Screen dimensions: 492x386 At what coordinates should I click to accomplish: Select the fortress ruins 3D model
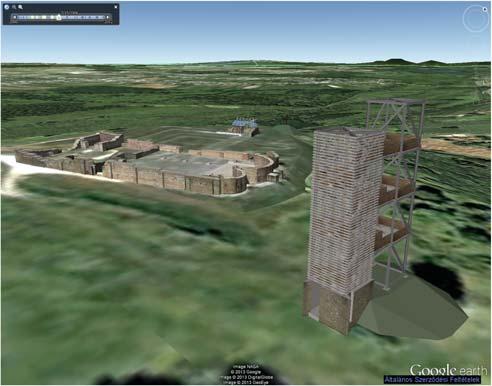pos(148,163)
